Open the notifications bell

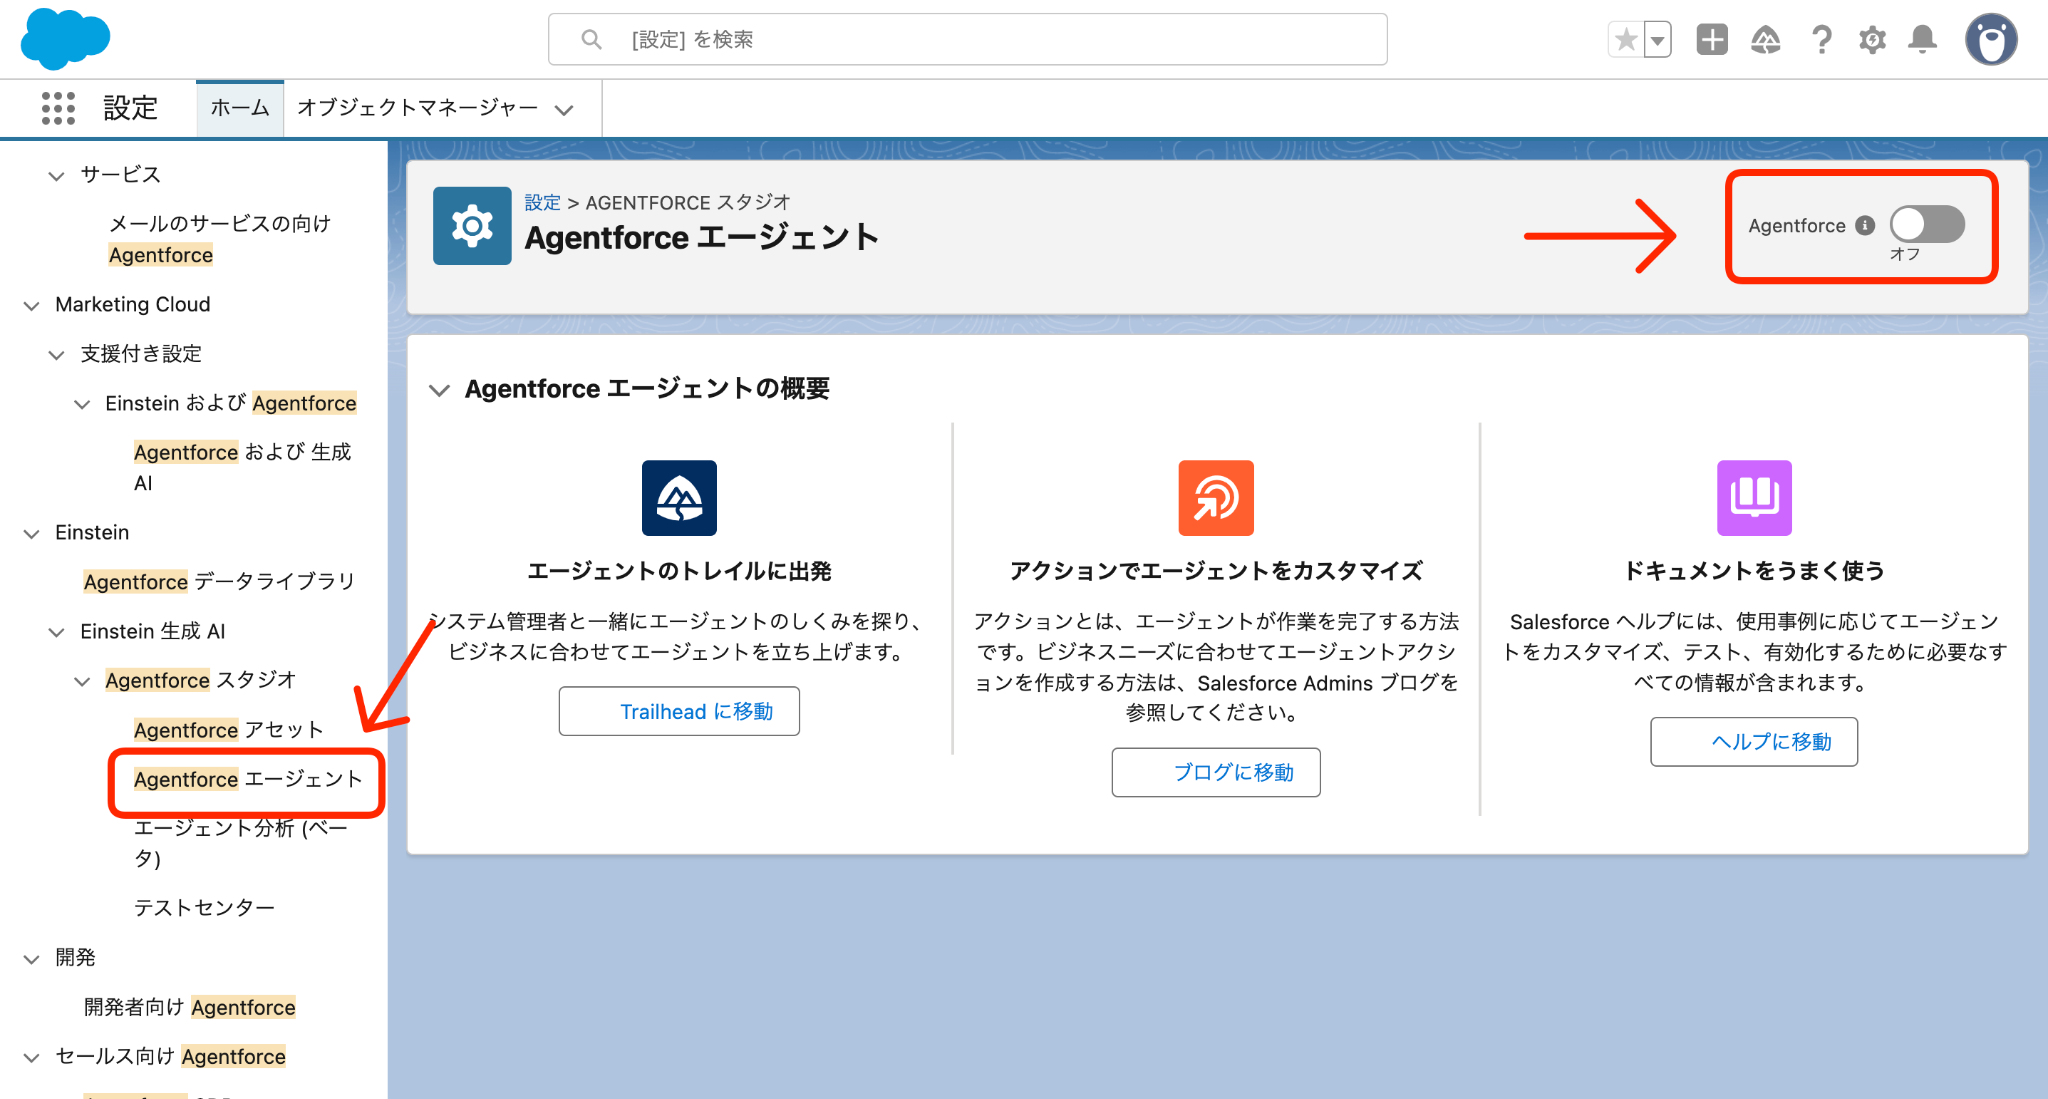pyautogui.click(x=1922, y=40)
